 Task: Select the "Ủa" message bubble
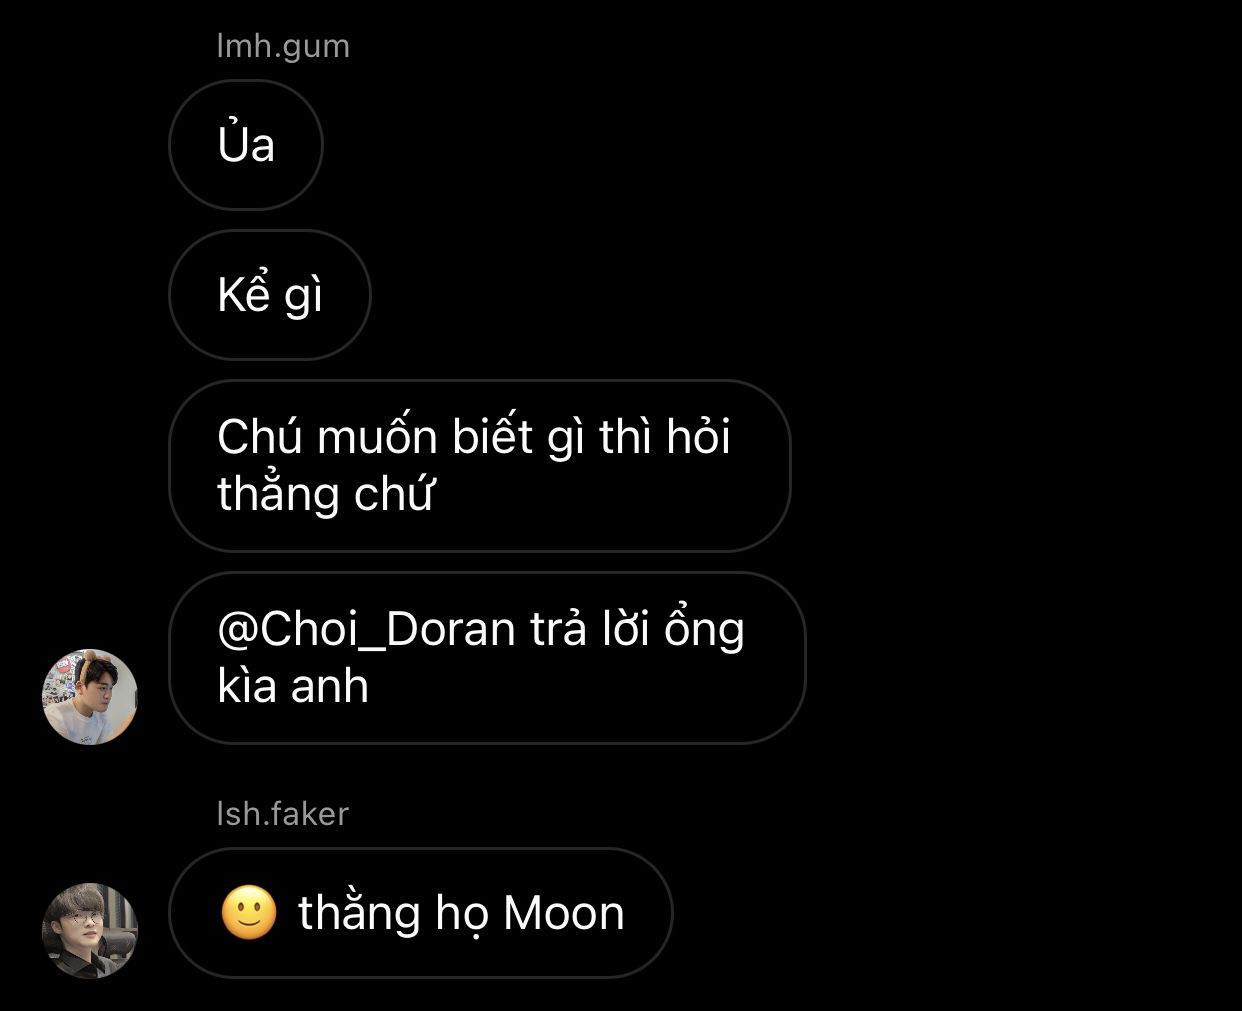(246, 145)
